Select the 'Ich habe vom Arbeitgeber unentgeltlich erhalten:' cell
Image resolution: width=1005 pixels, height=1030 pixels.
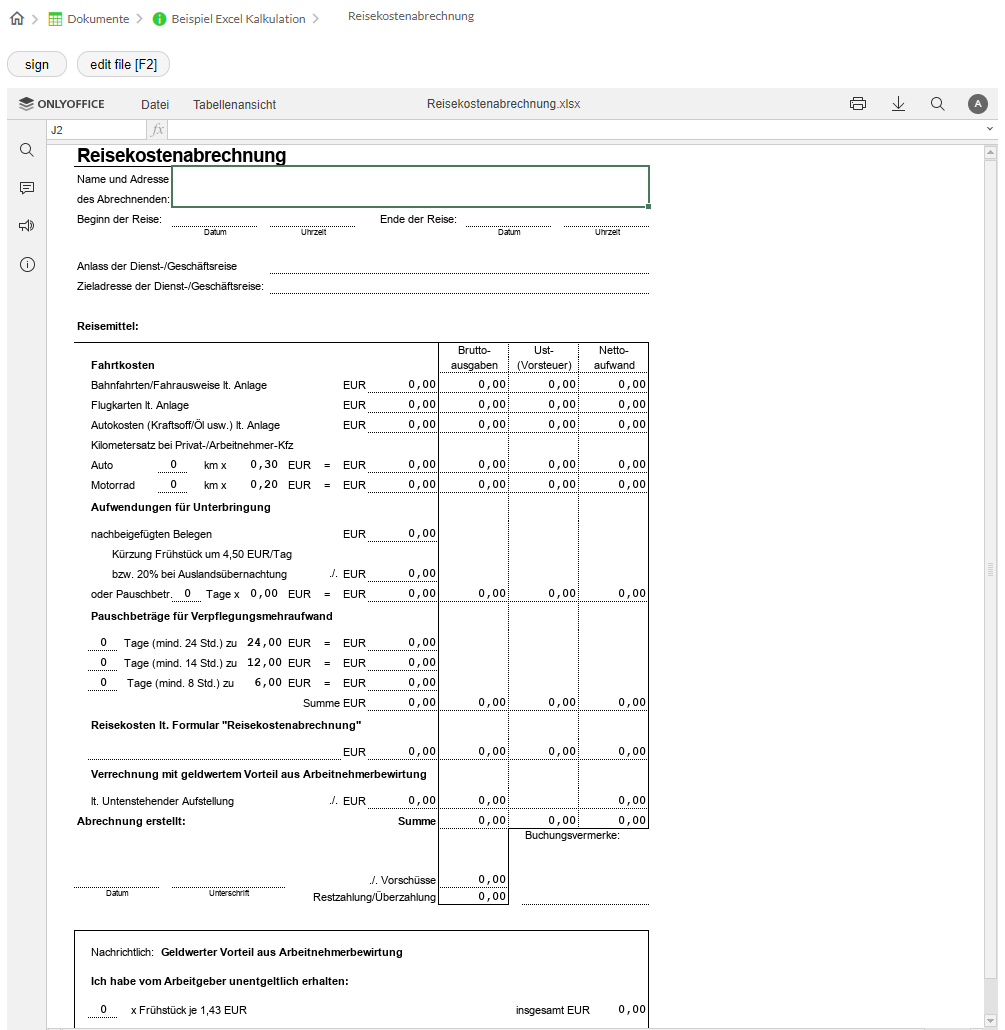point(219,981)
